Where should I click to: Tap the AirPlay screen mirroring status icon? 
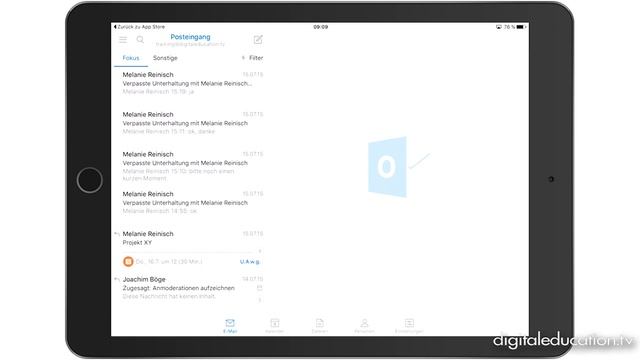[499, 27]
